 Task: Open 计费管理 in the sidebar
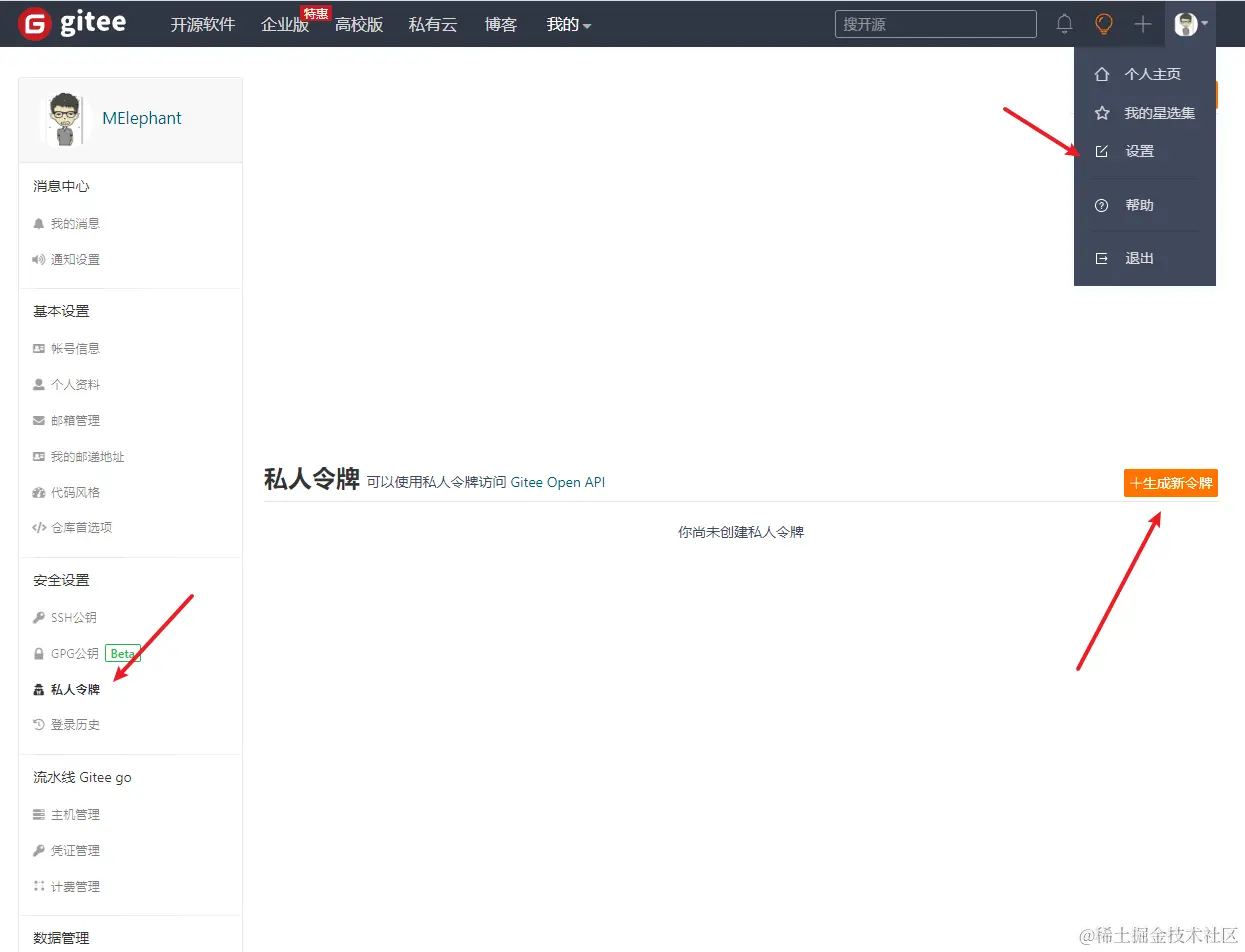pos(75,887)
